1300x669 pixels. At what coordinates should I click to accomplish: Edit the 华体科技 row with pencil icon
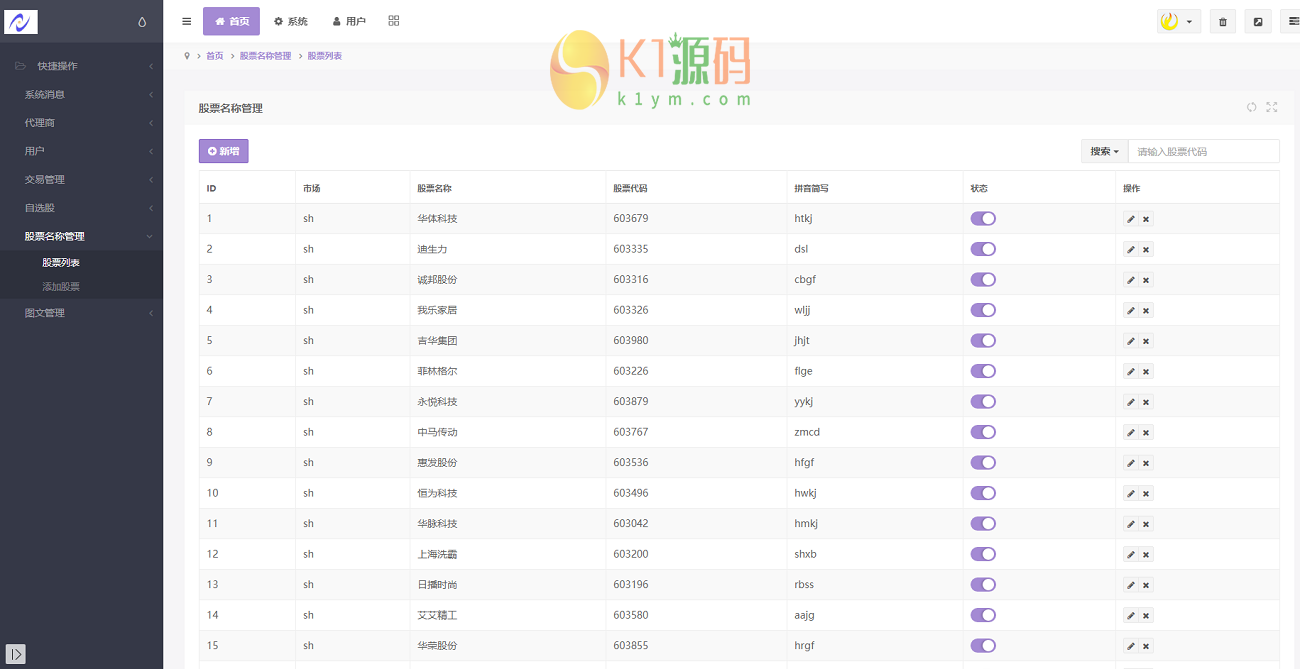(x=1130, y=219)
